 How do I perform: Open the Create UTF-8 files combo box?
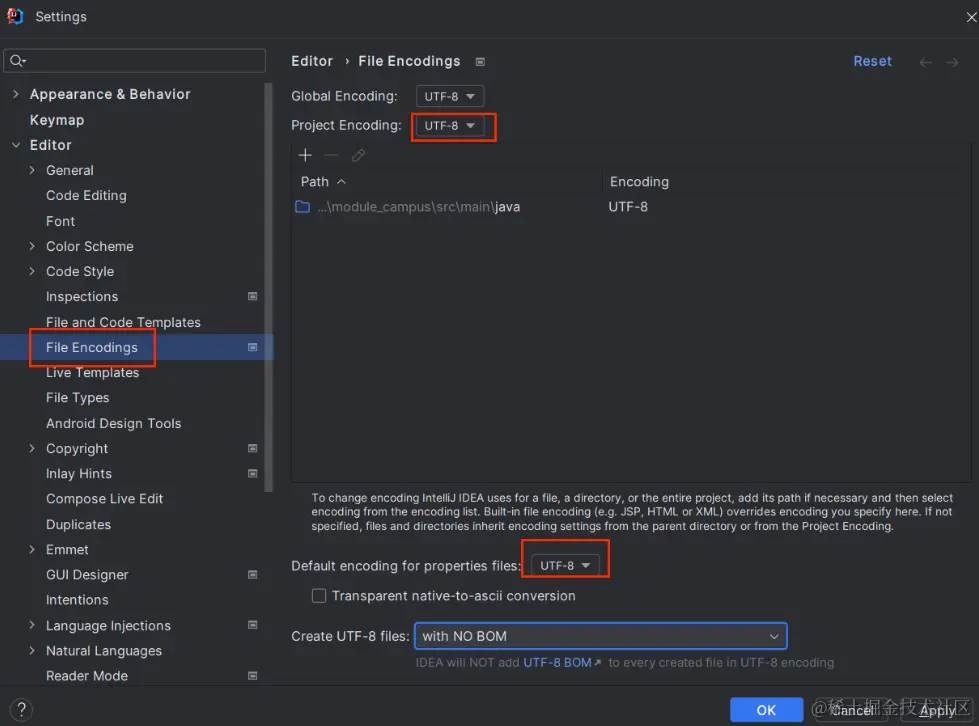(x=601, y=636)
